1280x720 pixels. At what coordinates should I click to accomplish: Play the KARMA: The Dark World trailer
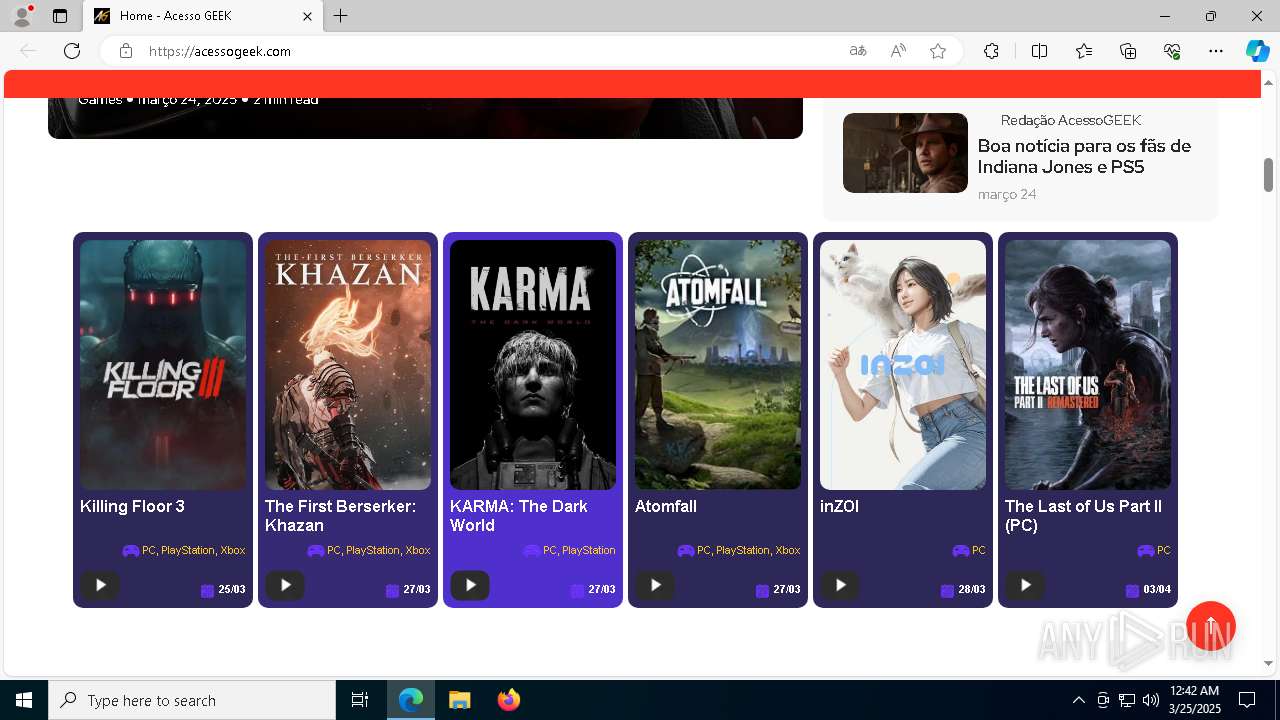pos(470,585)
